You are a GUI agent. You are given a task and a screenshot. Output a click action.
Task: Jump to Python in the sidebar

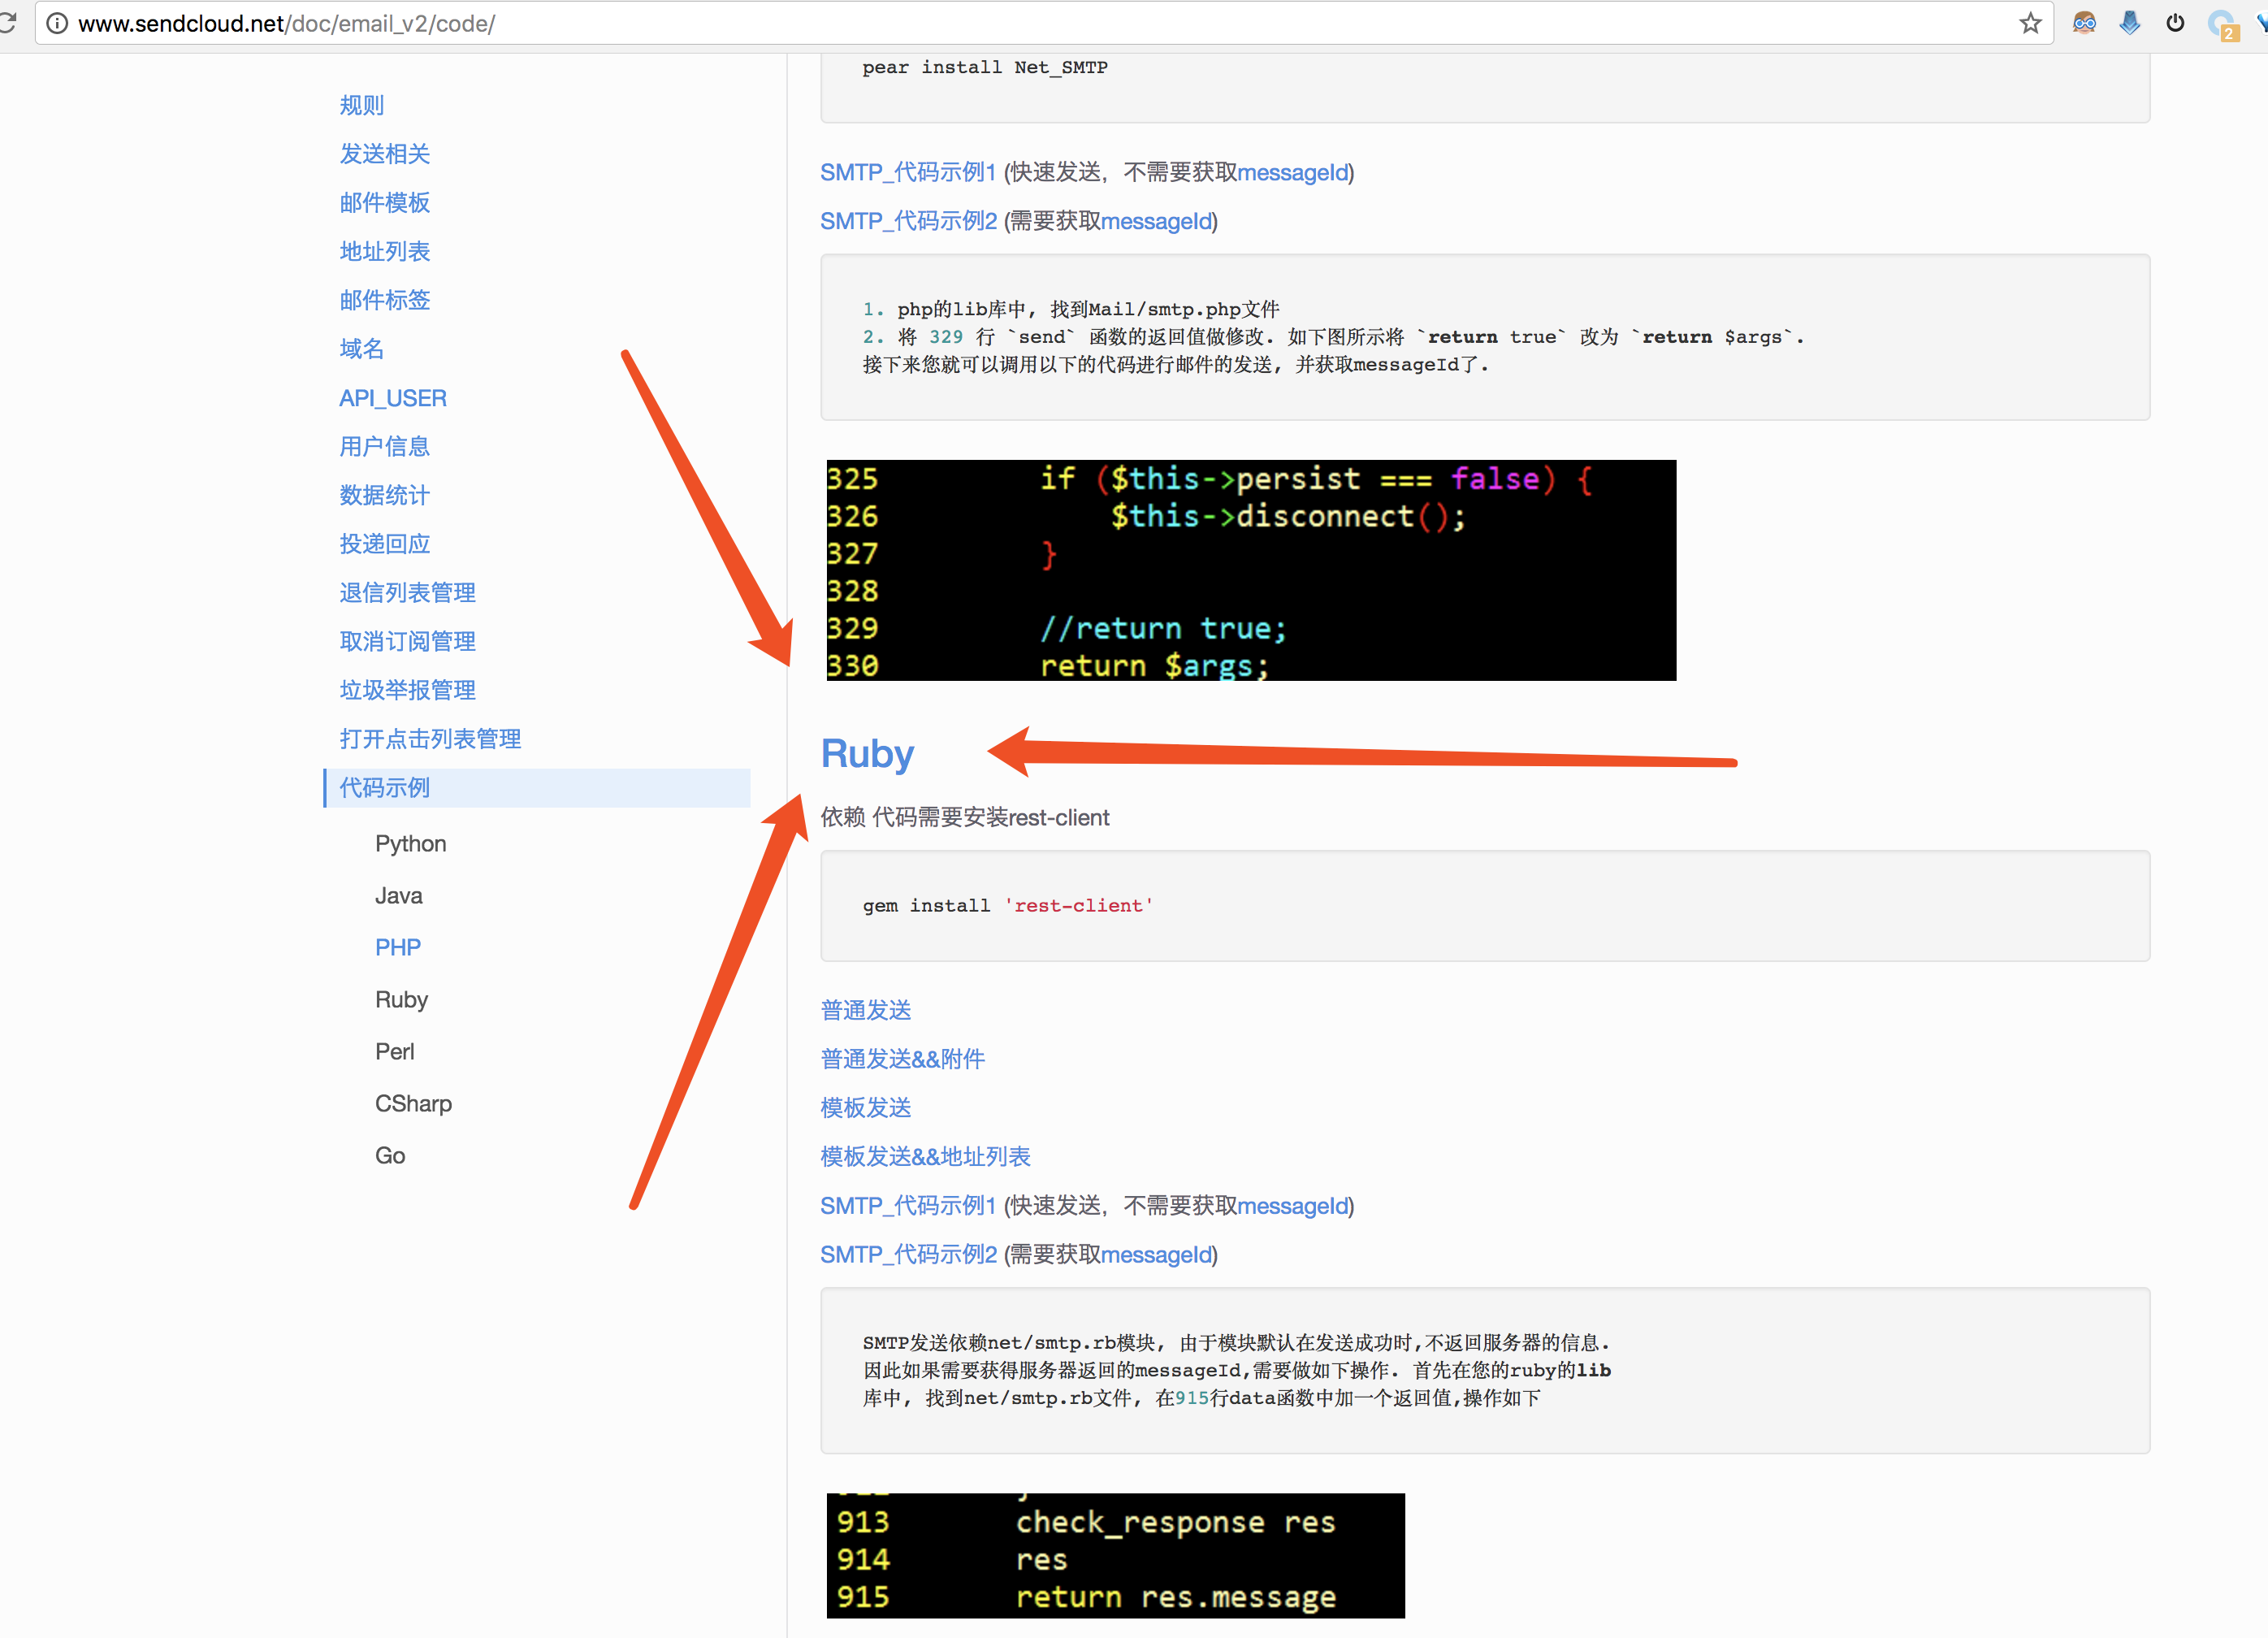(410, 844)
